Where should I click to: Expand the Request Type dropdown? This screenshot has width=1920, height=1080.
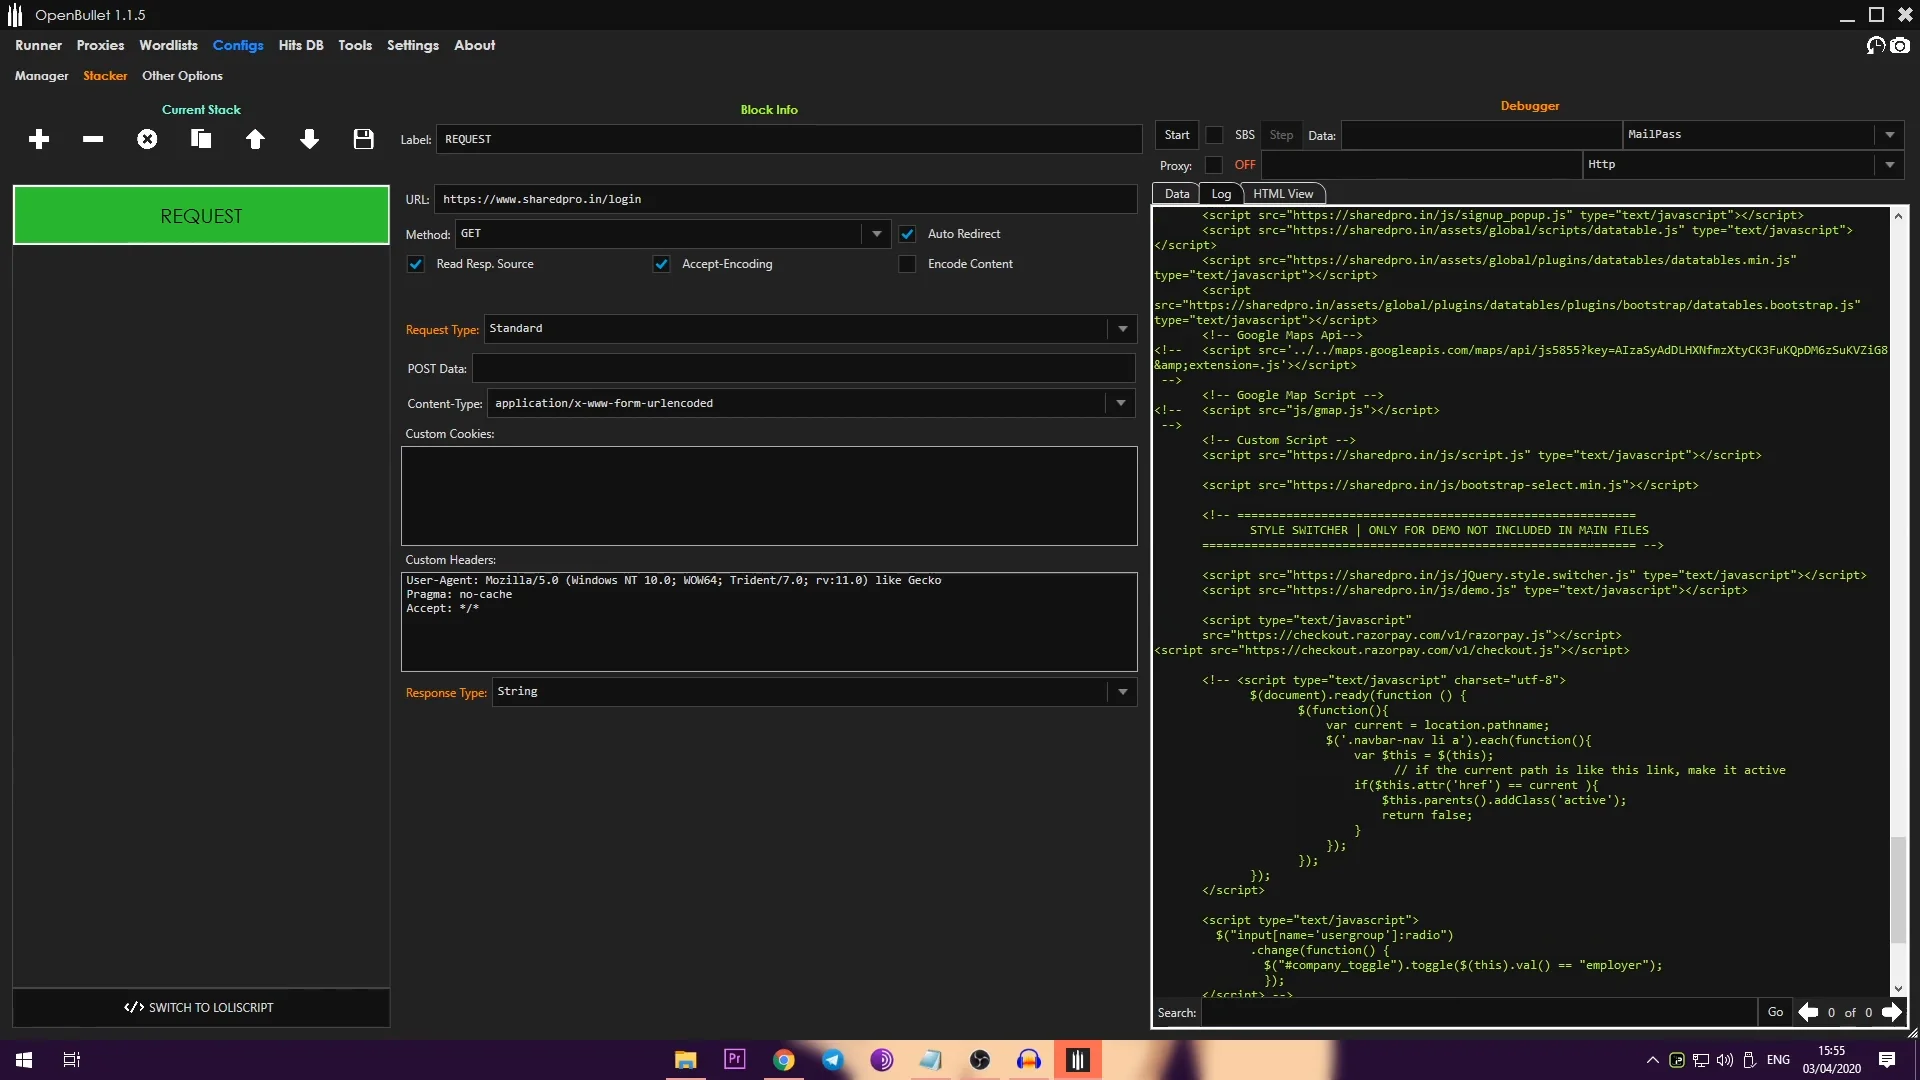point(1122,328)
